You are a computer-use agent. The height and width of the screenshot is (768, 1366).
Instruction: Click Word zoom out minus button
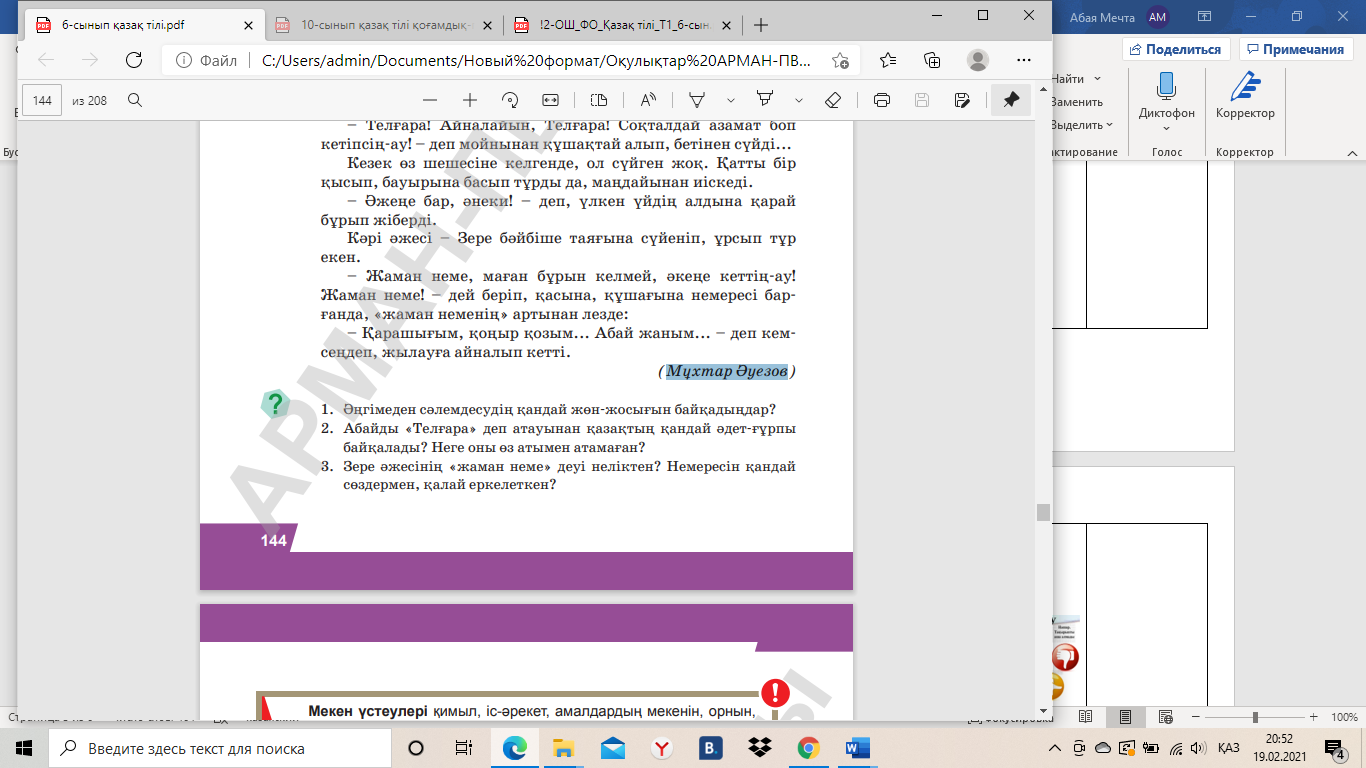pyautogui.click(x=1196, y=717)
